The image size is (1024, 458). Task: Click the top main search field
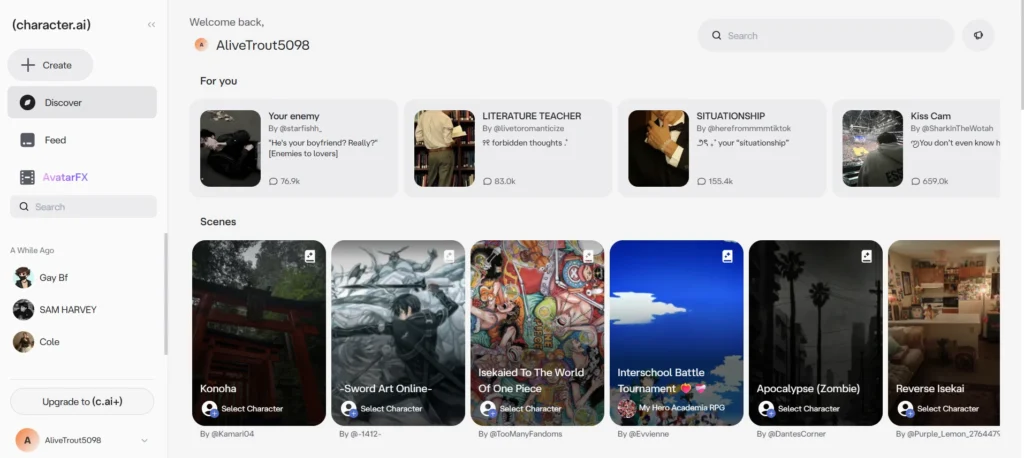pyautogui.click(x=826, y=35)
